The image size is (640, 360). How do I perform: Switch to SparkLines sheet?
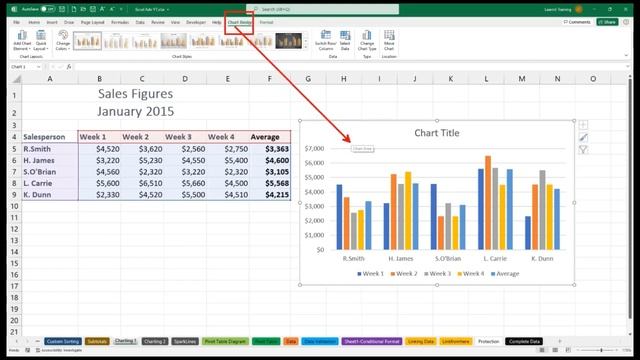pos(185,341)
